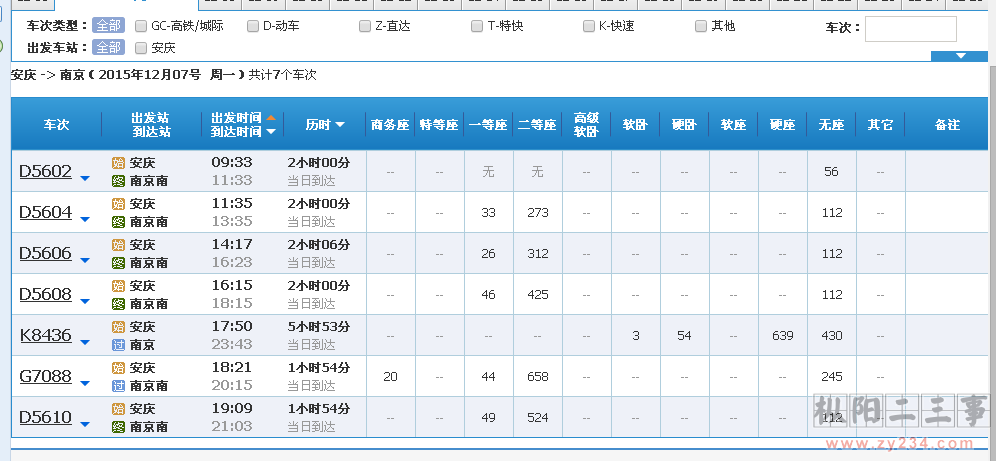Select 一等座 count 33 for D5604
Screen dimensions: 996x461
[488, 213]
